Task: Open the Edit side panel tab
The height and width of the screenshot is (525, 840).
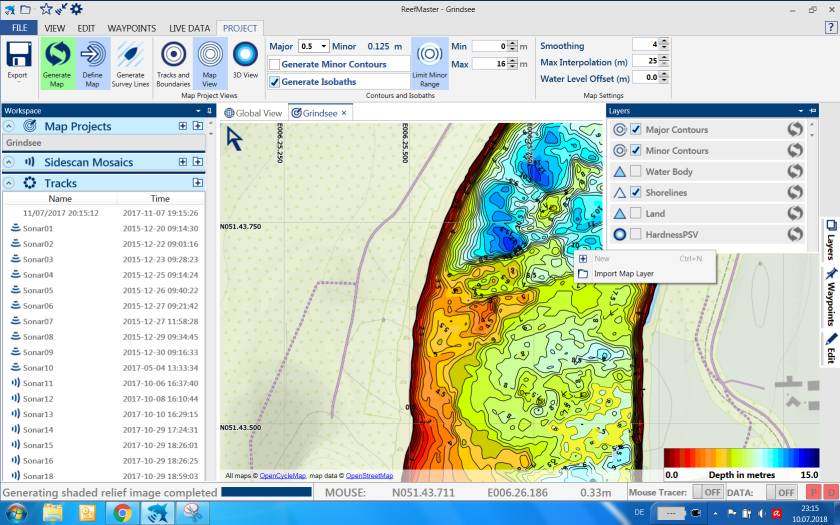Action: [830, 349]
